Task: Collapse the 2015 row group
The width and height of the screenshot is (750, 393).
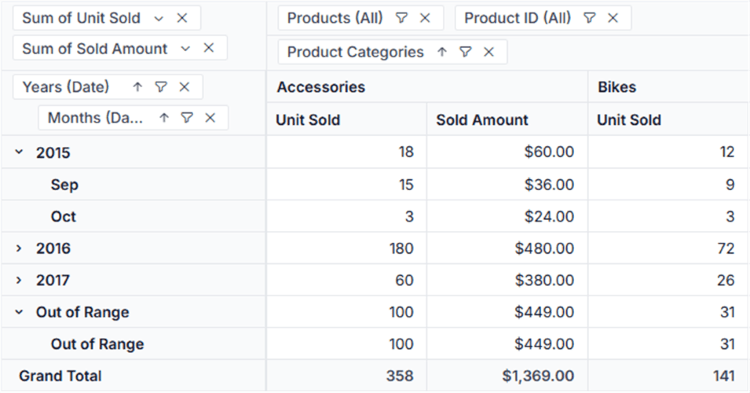Action: (x=19, y=152)
